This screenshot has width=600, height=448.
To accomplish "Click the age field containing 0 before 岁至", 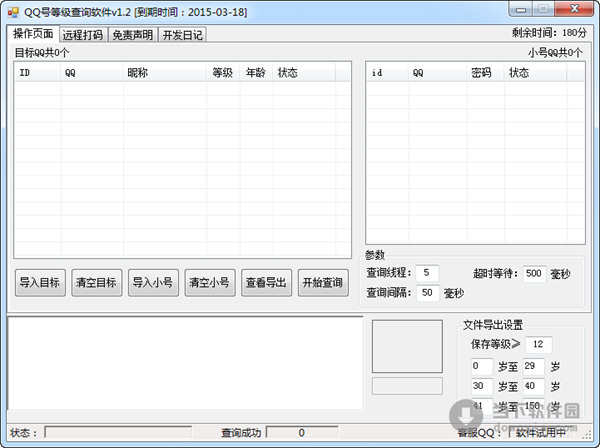I will coord(482,366).
